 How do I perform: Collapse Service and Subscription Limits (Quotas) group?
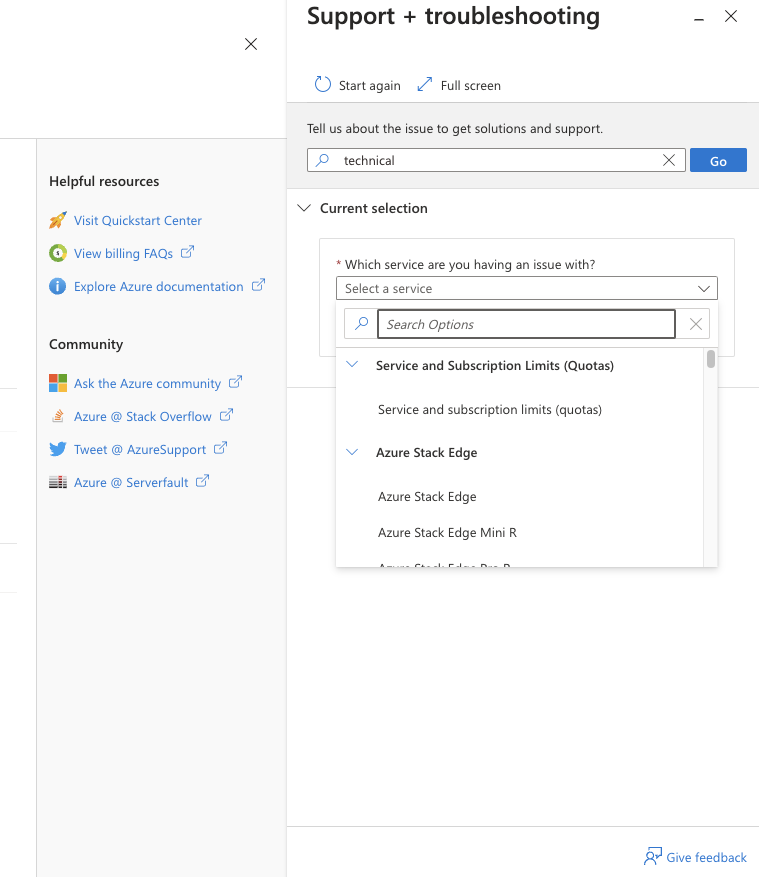tap(352, 365)
